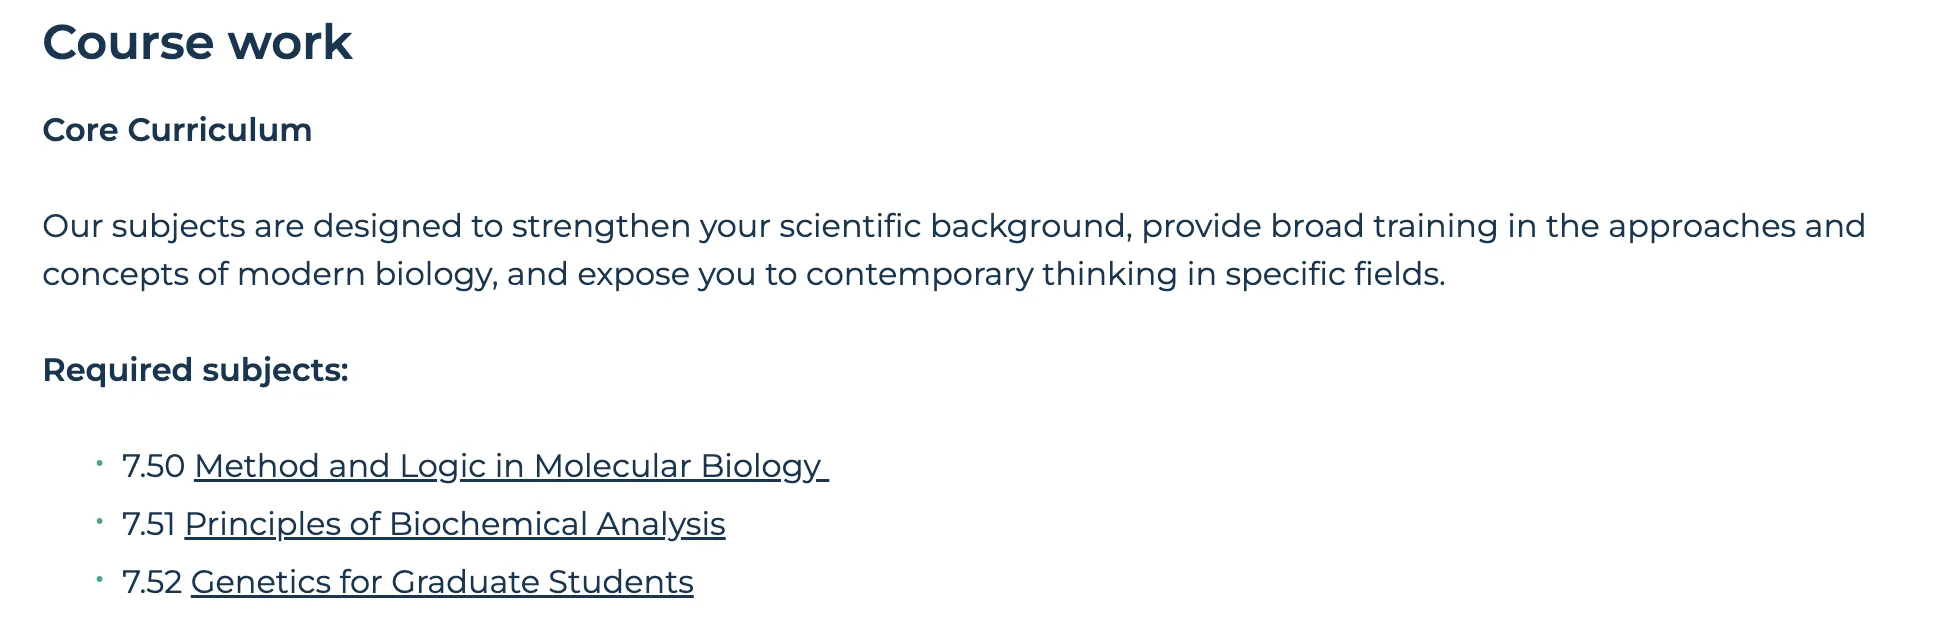Open the Genetics for Graduate Students link
Viewport: 1946px width, 640px height.
coord(441,582)
